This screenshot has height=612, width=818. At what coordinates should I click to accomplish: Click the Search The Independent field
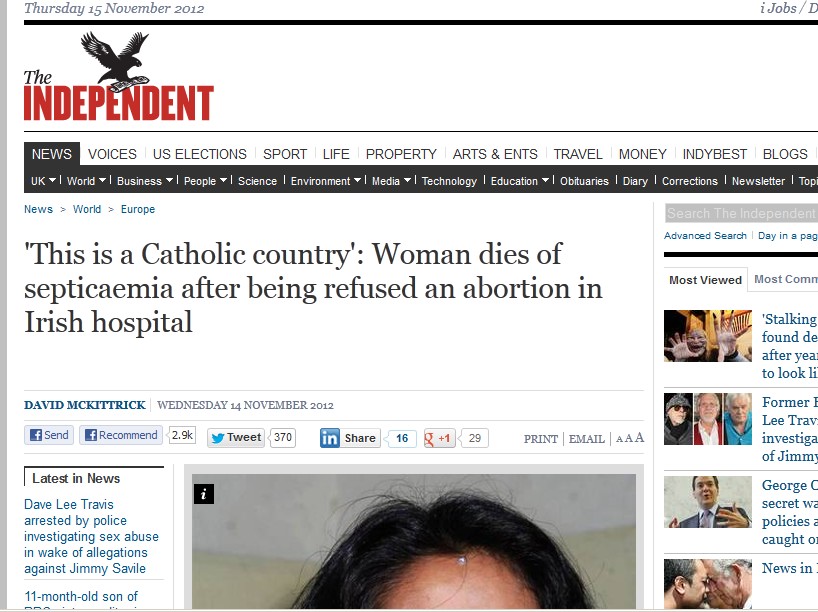coord(741,213)
